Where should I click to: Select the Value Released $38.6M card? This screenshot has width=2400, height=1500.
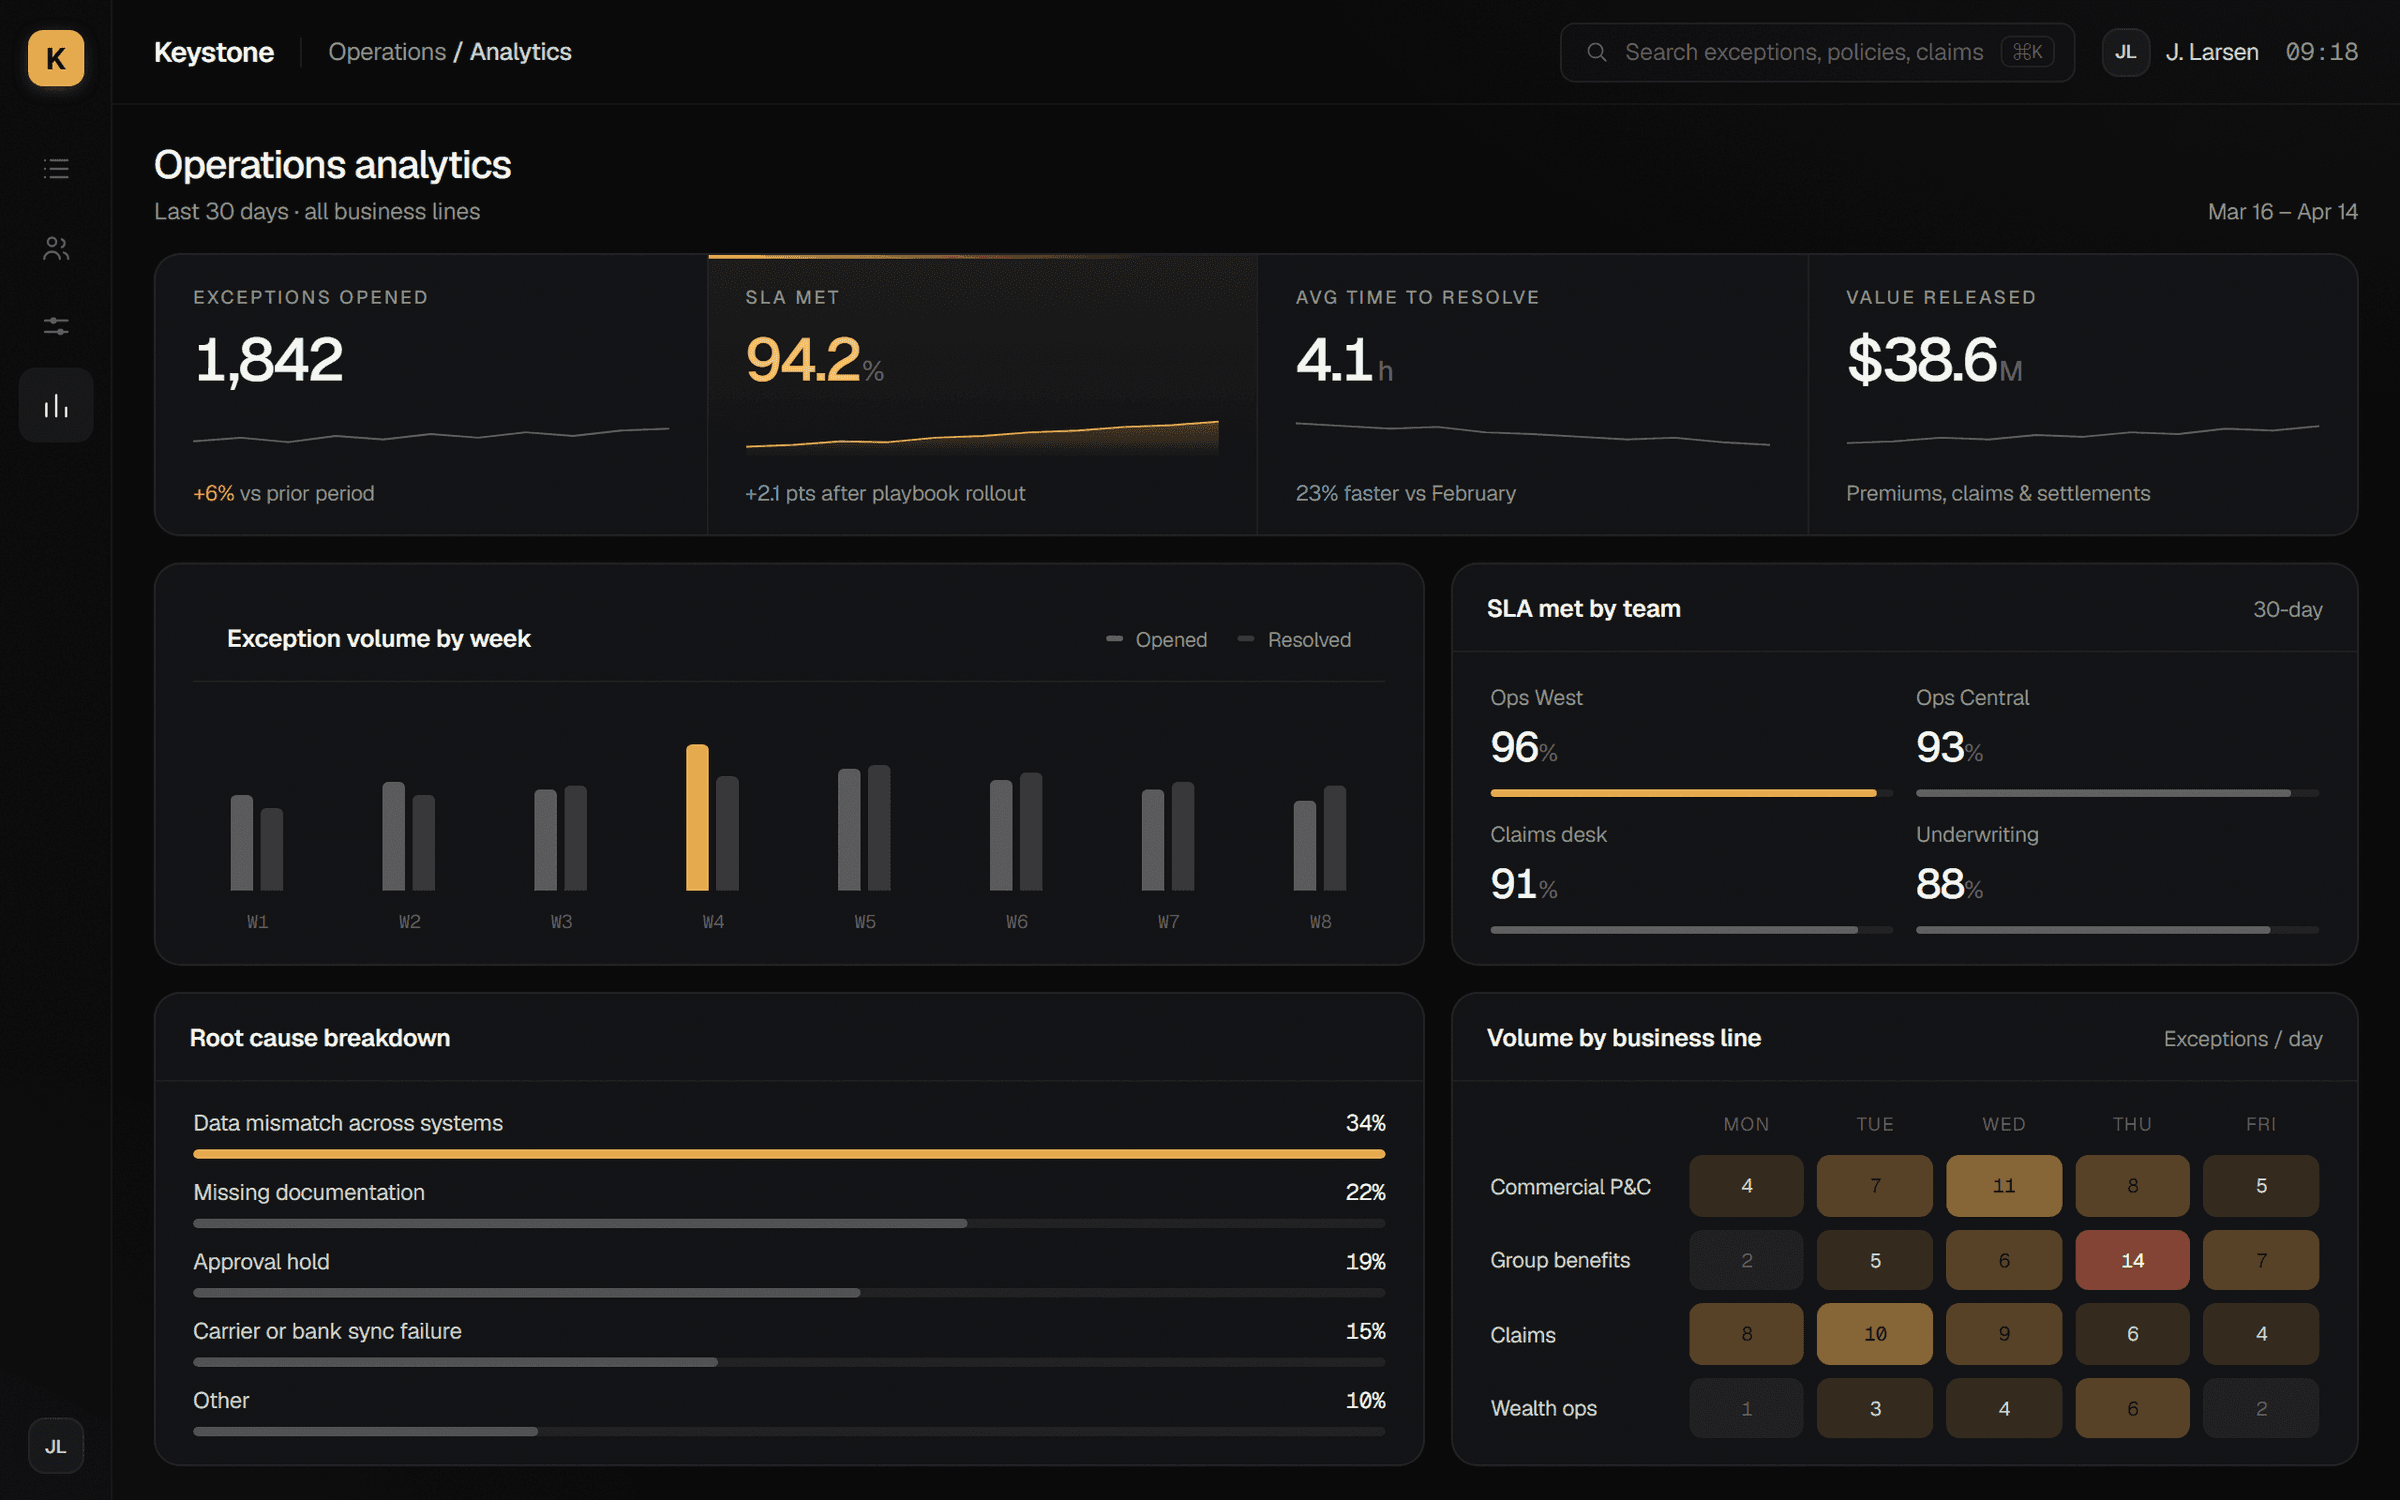pyautogui.click(x=2082, y=395)
